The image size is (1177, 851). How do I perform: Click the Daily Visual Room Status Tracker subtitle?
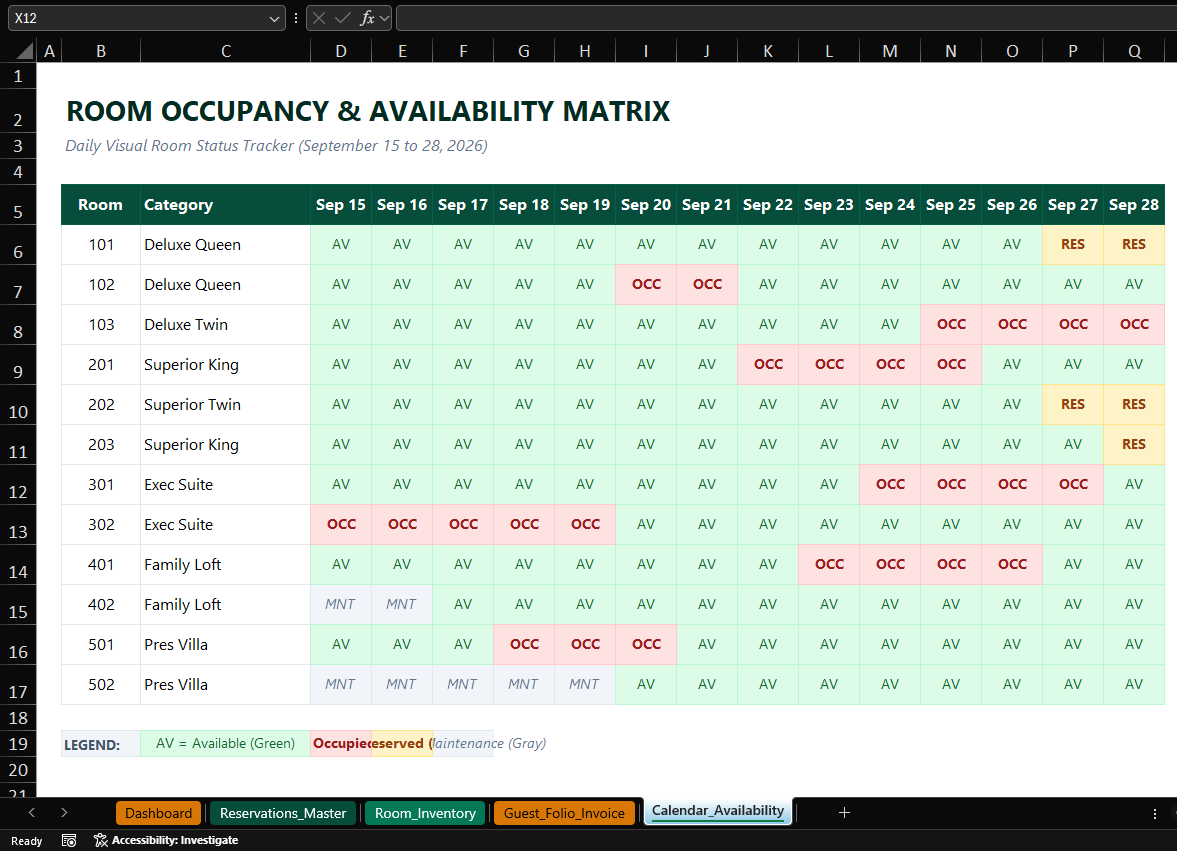[x=276, y=146]
